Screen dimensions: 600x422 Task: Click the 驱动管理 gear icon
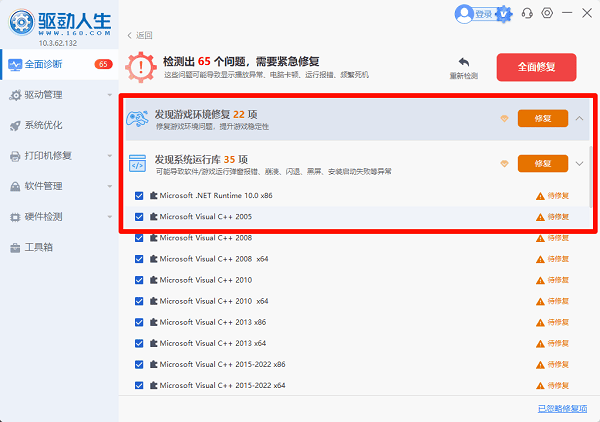(15, 95)
